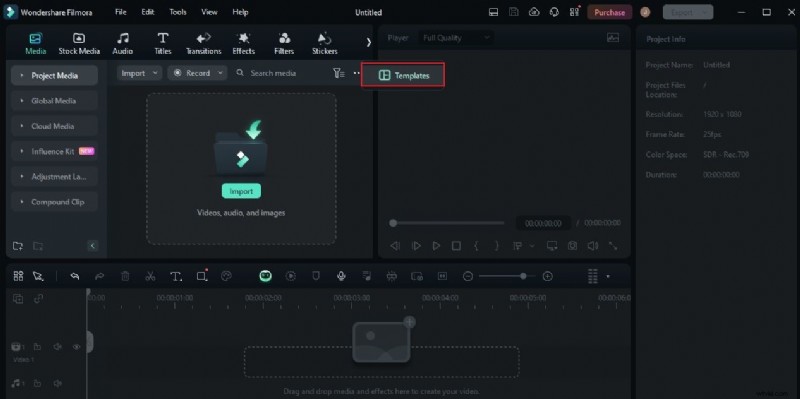Toggle Video 1 track visibility eye
The image size is (800, 399).
pos(77,347)
